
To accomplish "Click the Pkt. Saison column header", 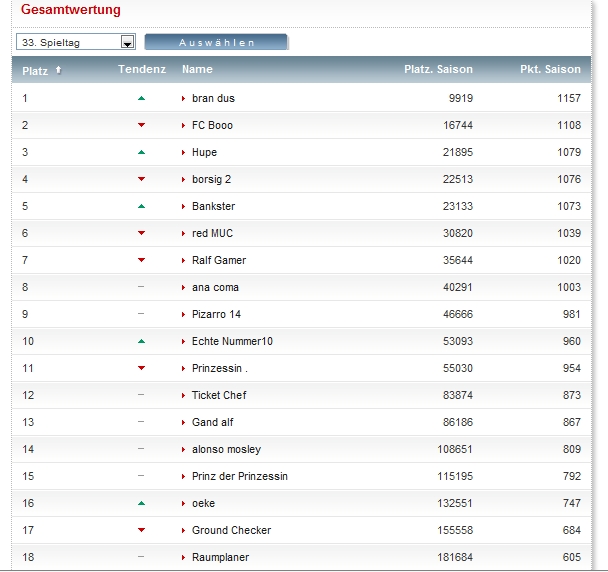I will (x=550, y=69).
